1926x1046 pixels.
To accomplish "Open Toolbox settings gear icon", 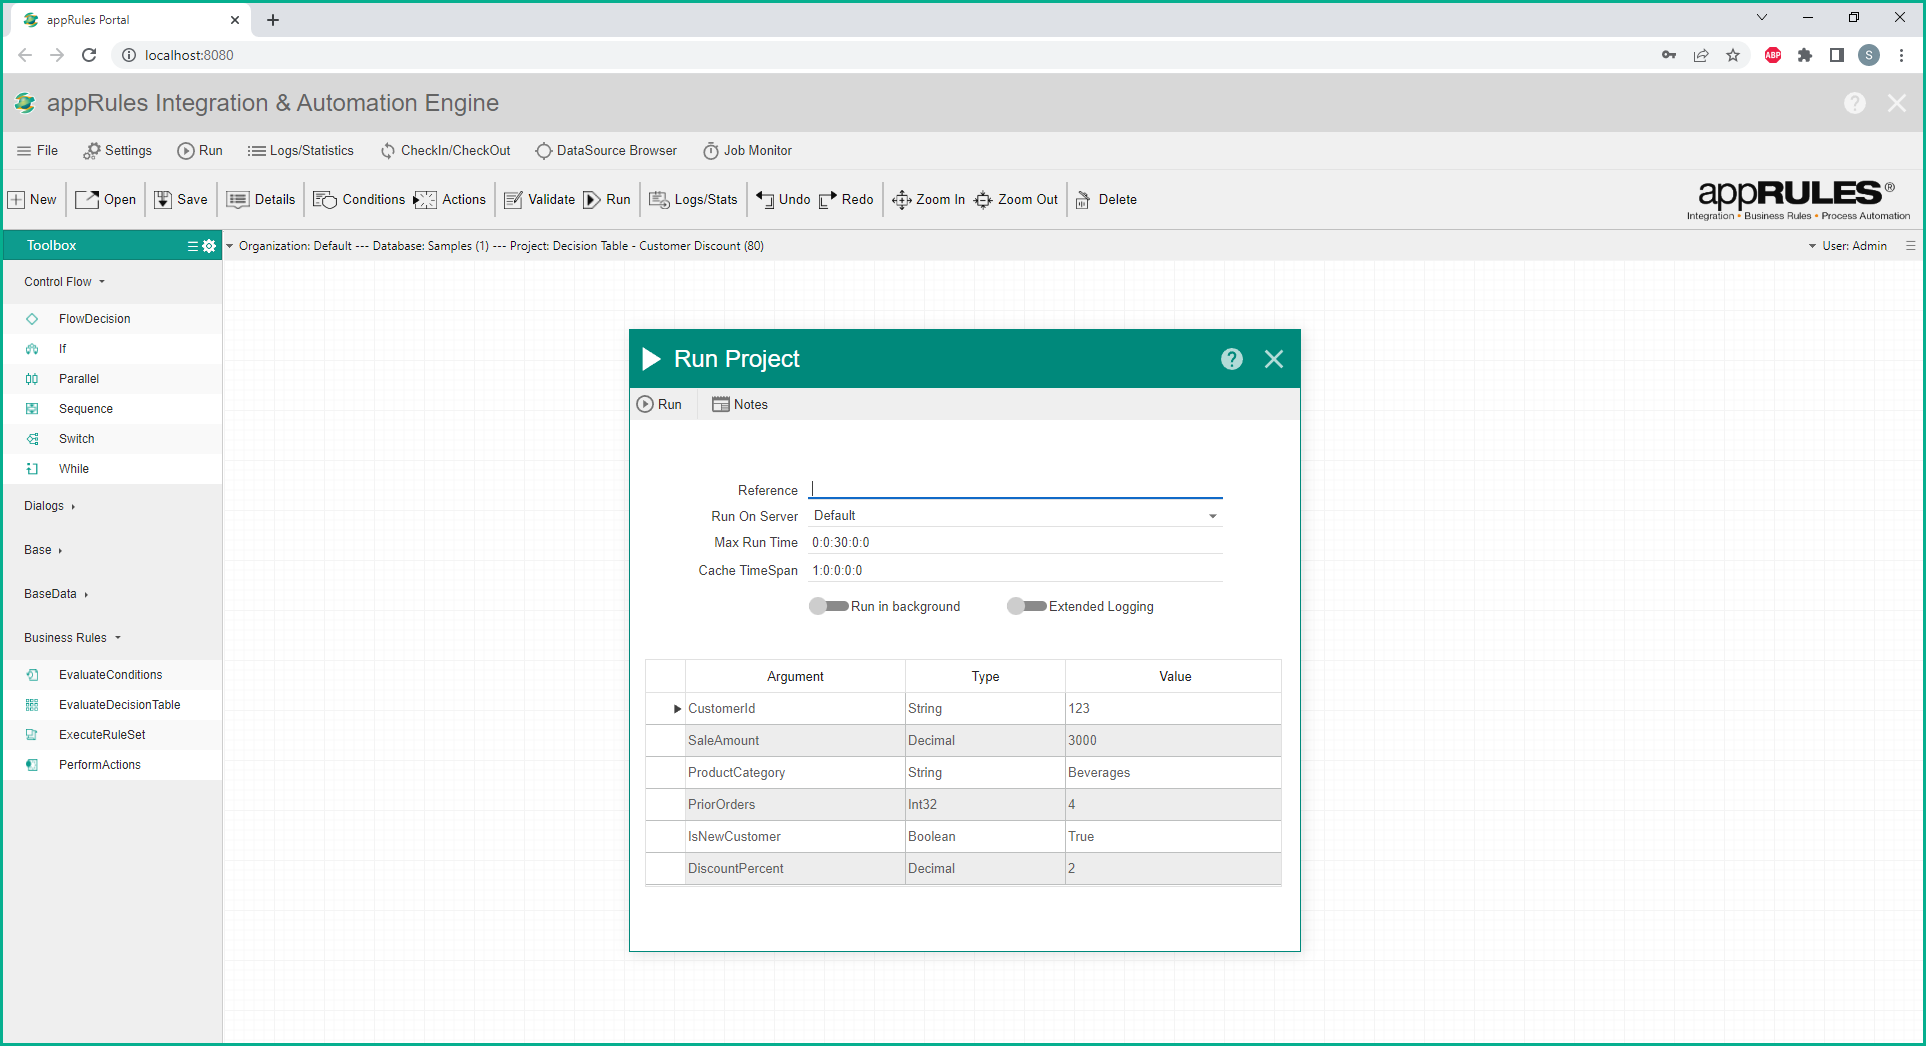I will (x=209, y=246).
